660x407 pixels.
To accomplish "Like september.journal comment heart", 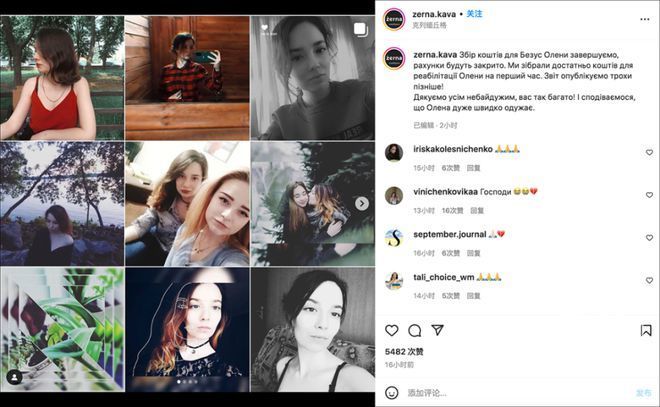I will (x=649, y=238).
